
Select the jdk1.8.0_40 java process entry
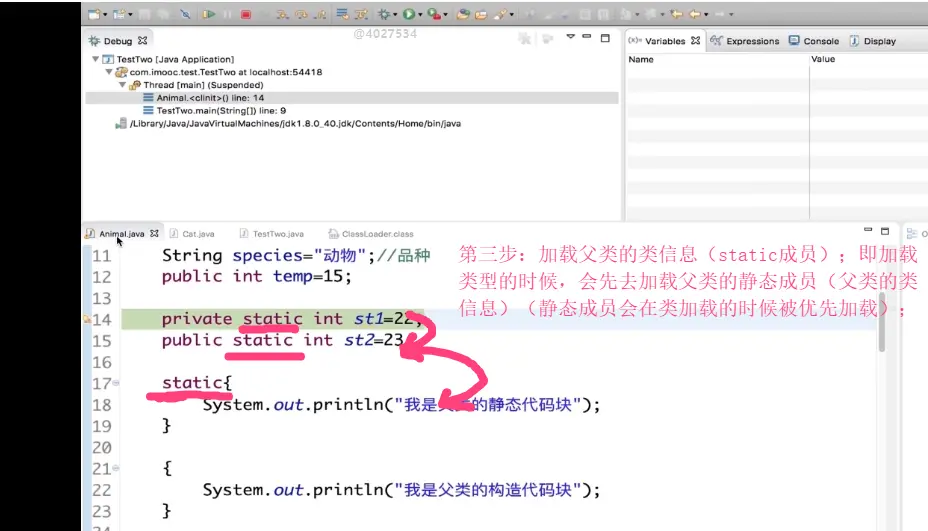[x=288, y=124]
